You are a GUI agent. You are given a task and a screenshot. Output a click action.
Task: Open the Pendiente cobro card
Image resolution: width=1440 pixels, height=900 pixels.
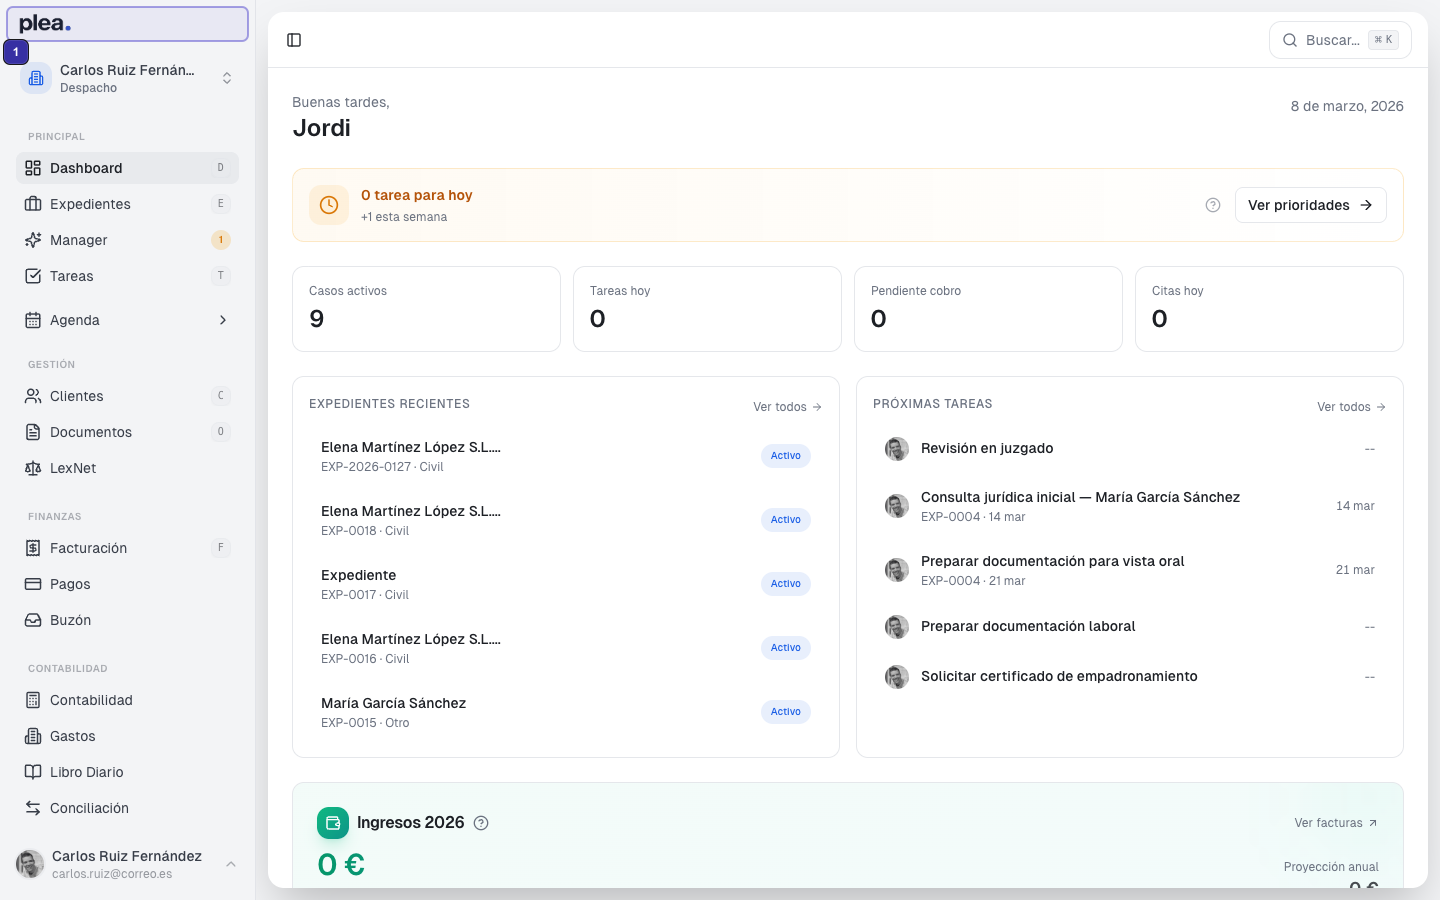[988, 309]
